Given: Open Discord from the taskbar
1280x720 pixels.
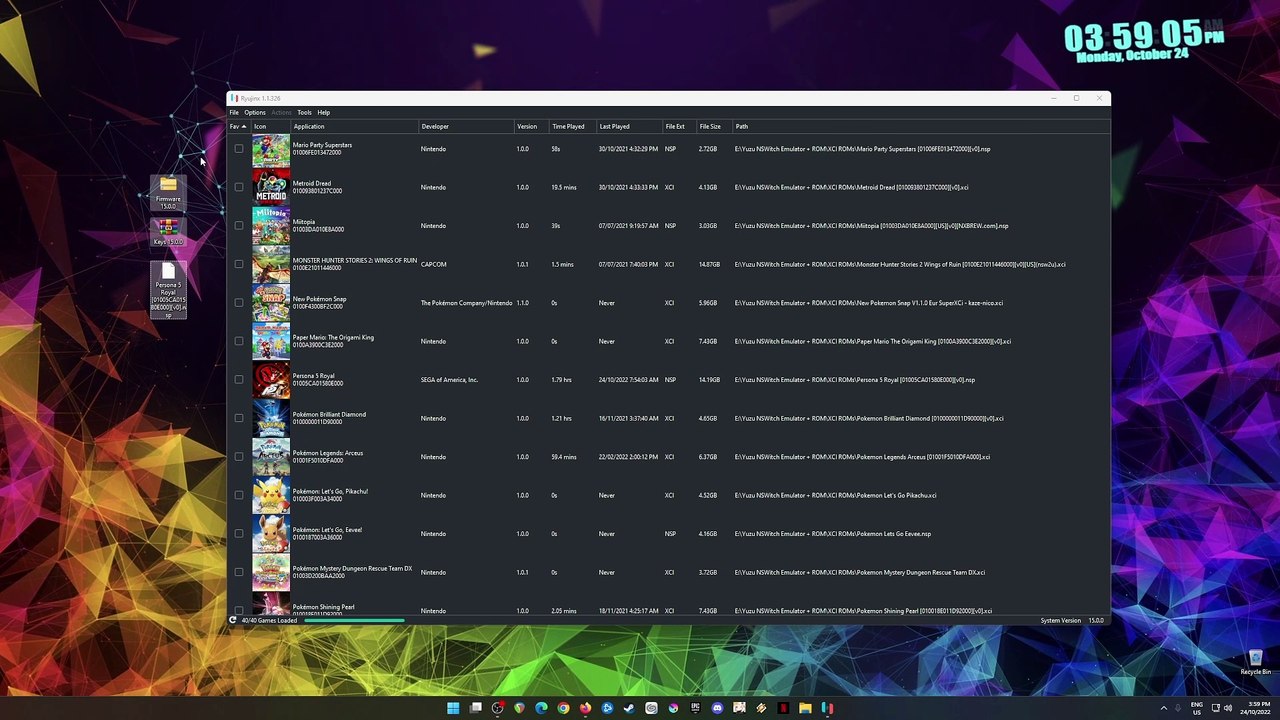Looking at the screenshot, I should click(x=717, y=708).
